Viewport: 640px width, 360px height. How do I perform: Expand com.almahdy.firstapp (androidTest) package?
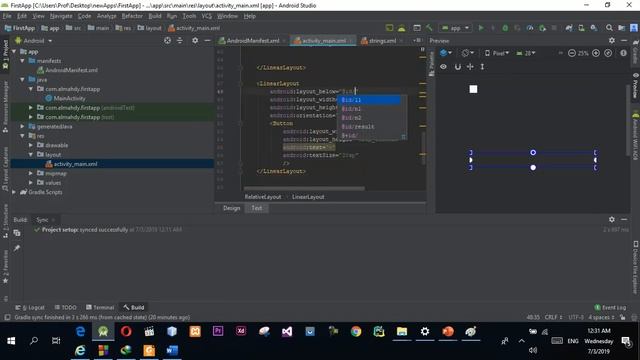coord(31,107)
